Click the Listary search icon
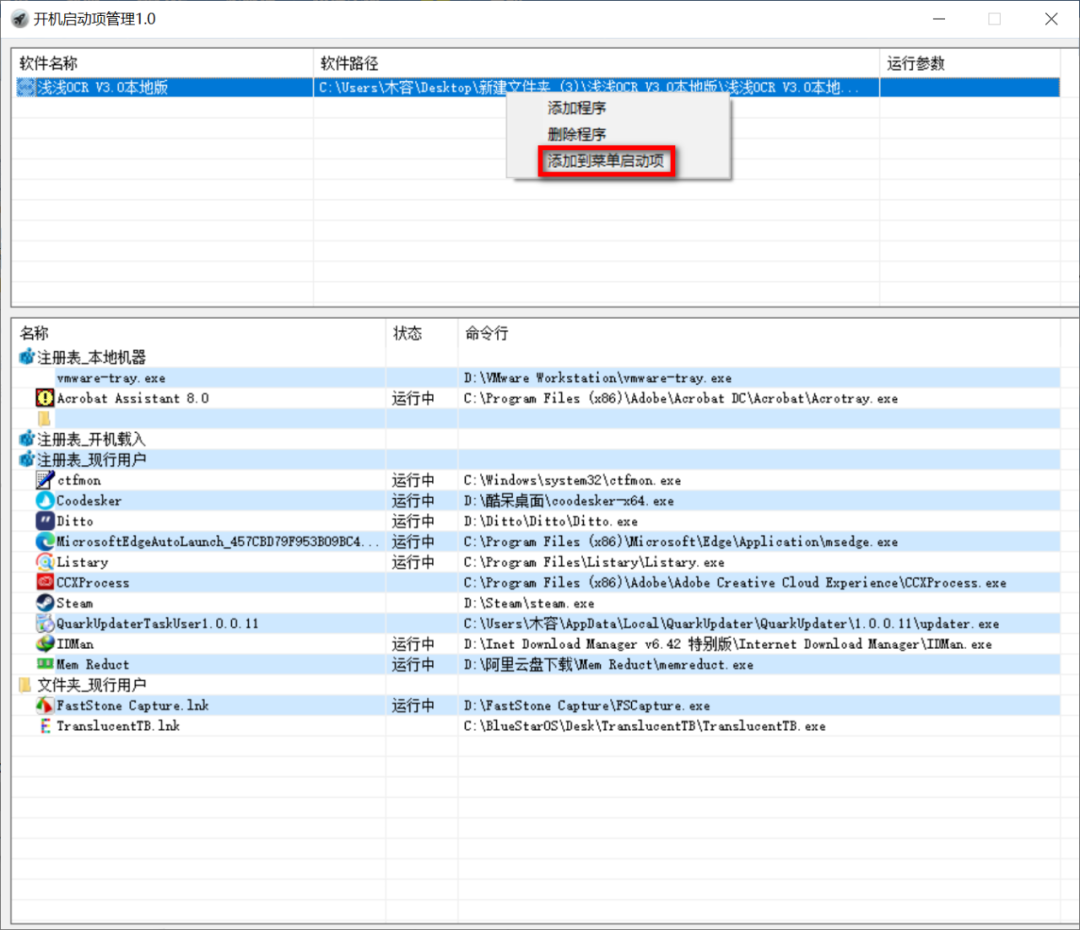 point(45,562)
